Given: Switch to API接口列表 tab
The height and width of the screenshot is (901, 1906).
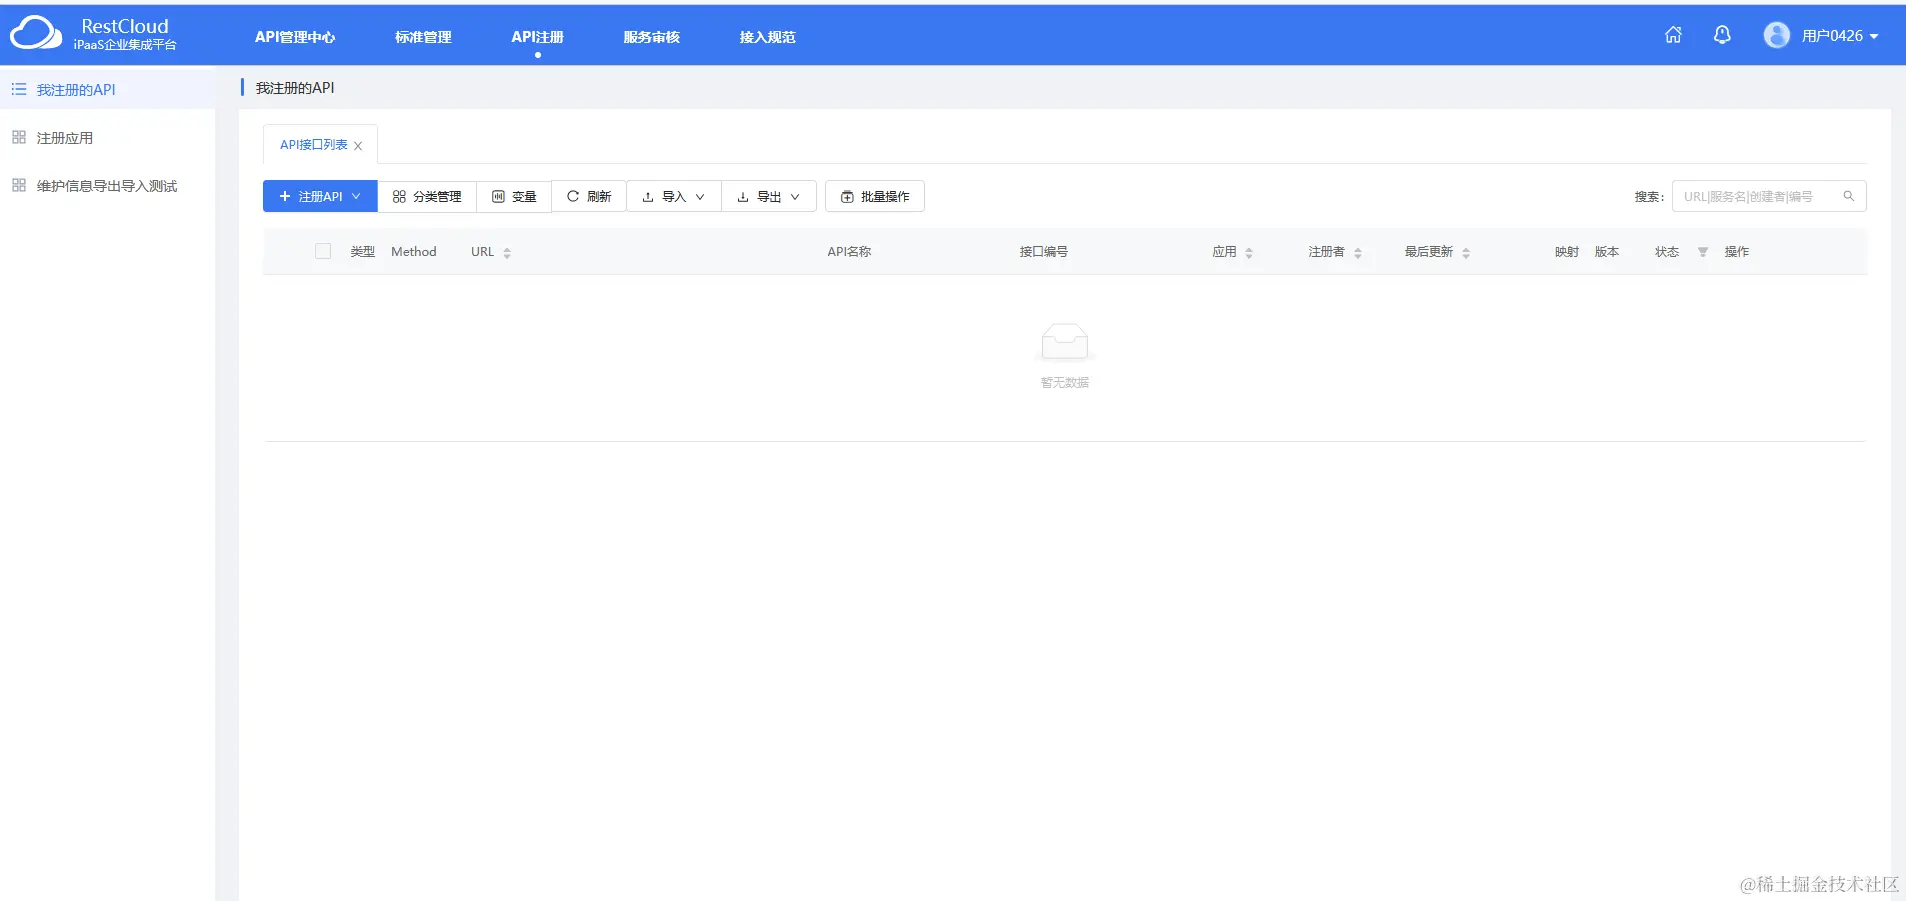Looking at the screenshot, I should point(313,145).
